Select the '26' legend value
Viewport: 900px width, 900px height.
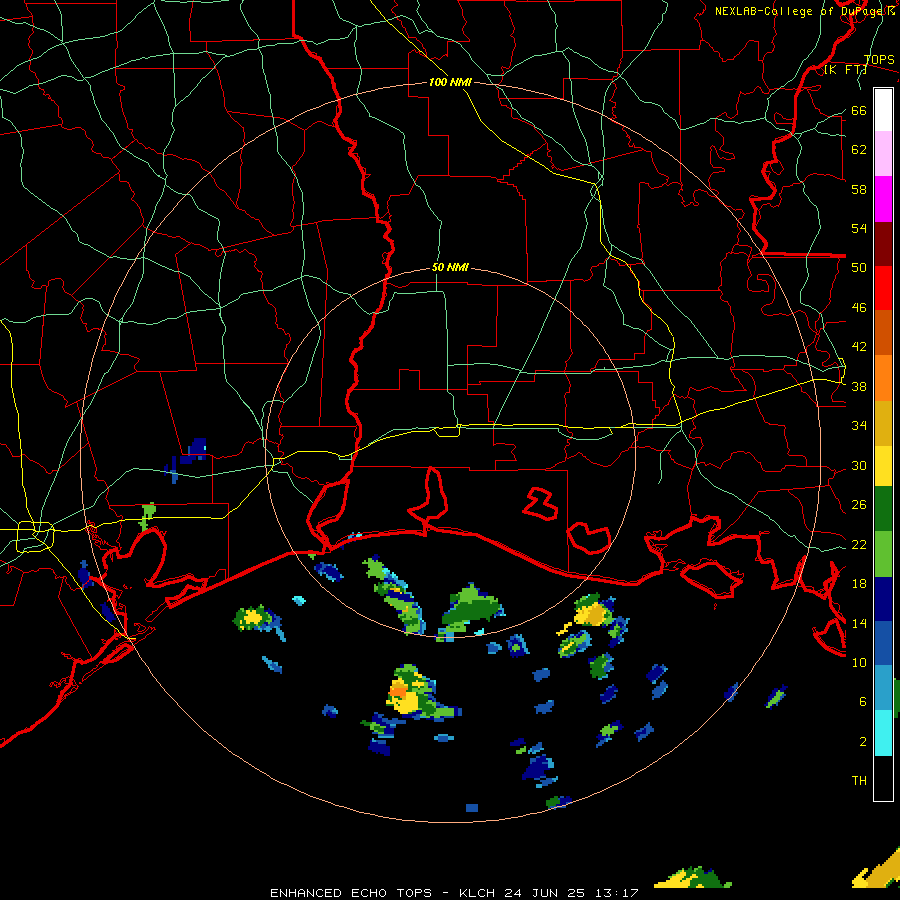click(x=859, y=505)
